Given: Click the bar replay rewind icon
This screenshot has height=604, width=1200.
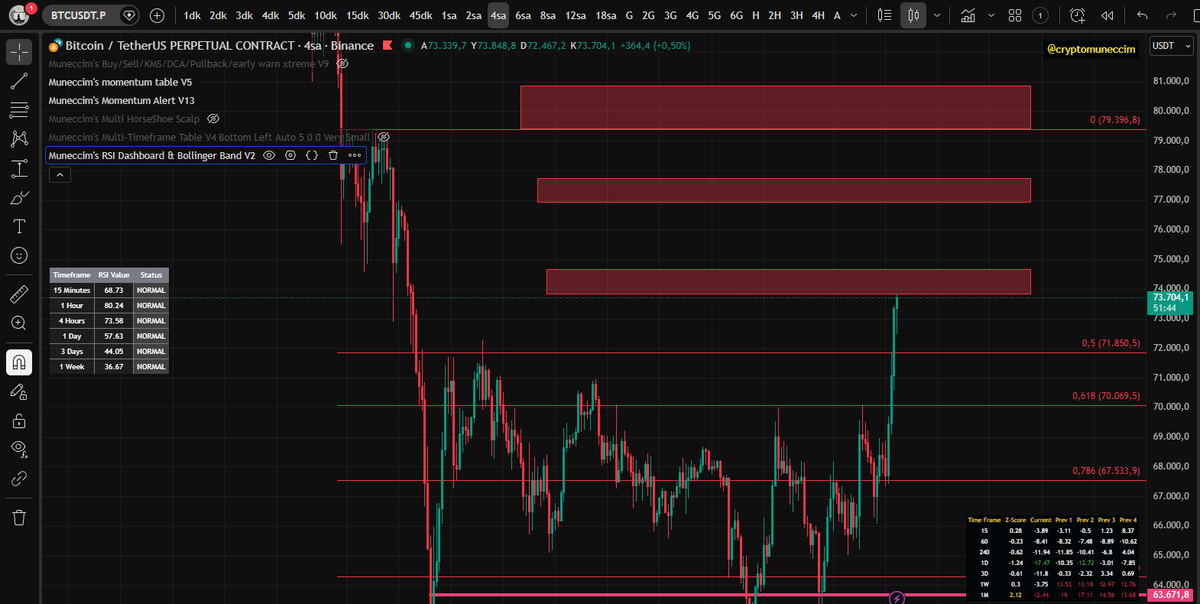Looking at the screenshot, I should point(1107,16).
